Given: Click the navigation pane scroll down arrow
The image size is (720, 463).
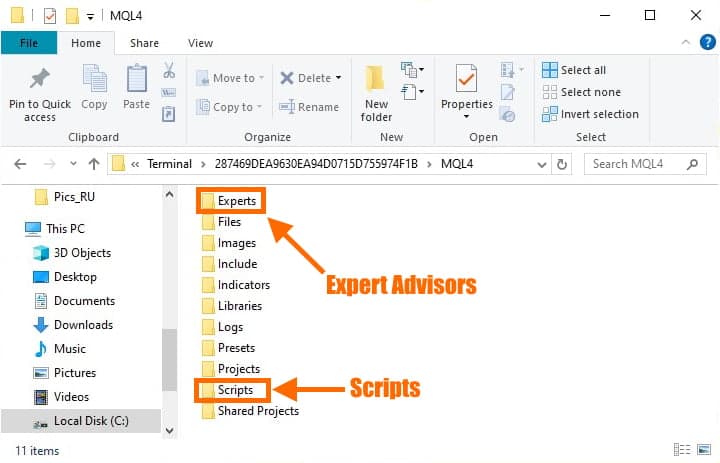Looking at the screenshot, I should pos(169,430).
